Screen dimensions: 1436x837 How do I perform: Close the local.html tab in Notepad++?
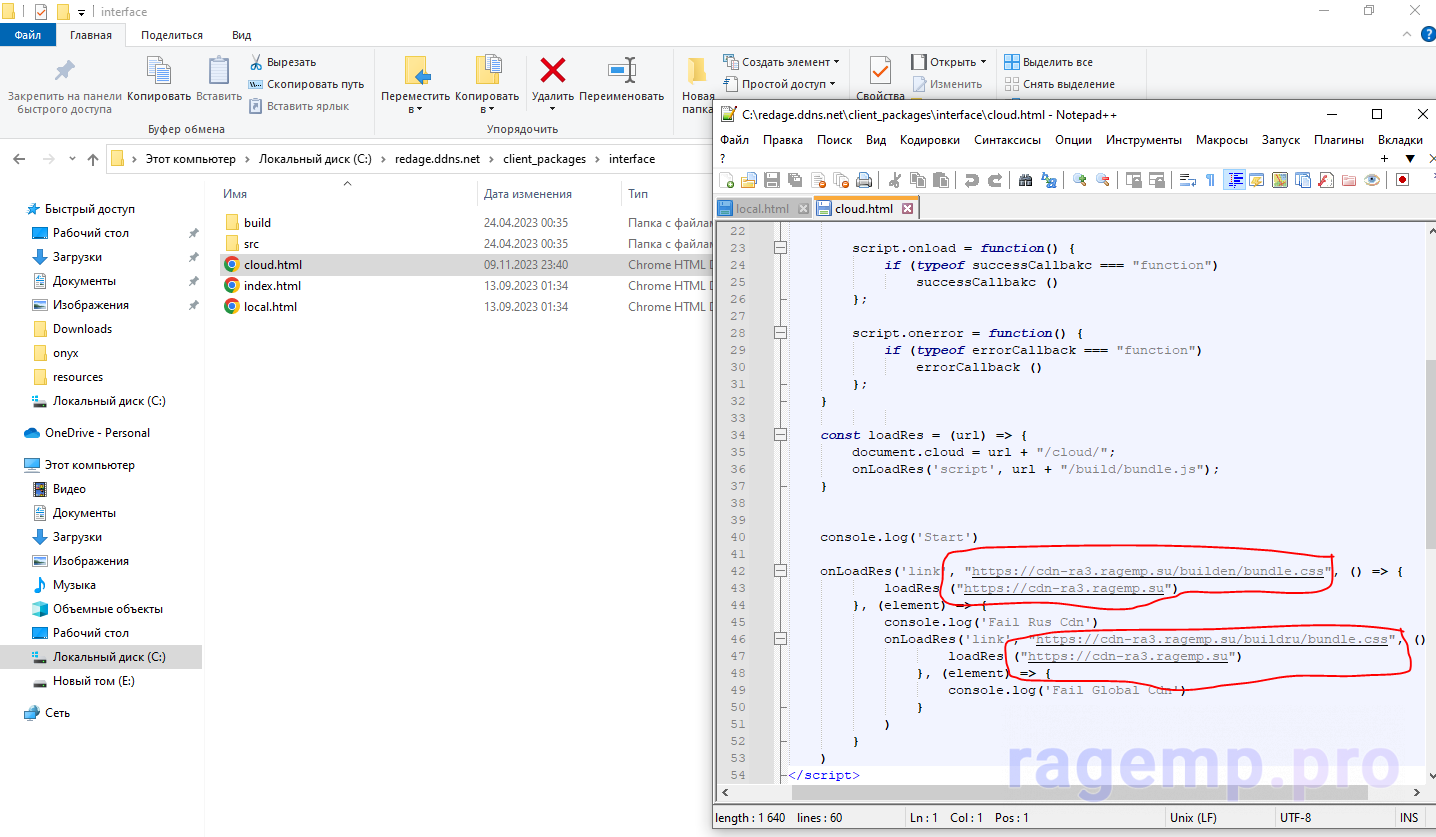(803, 209)
